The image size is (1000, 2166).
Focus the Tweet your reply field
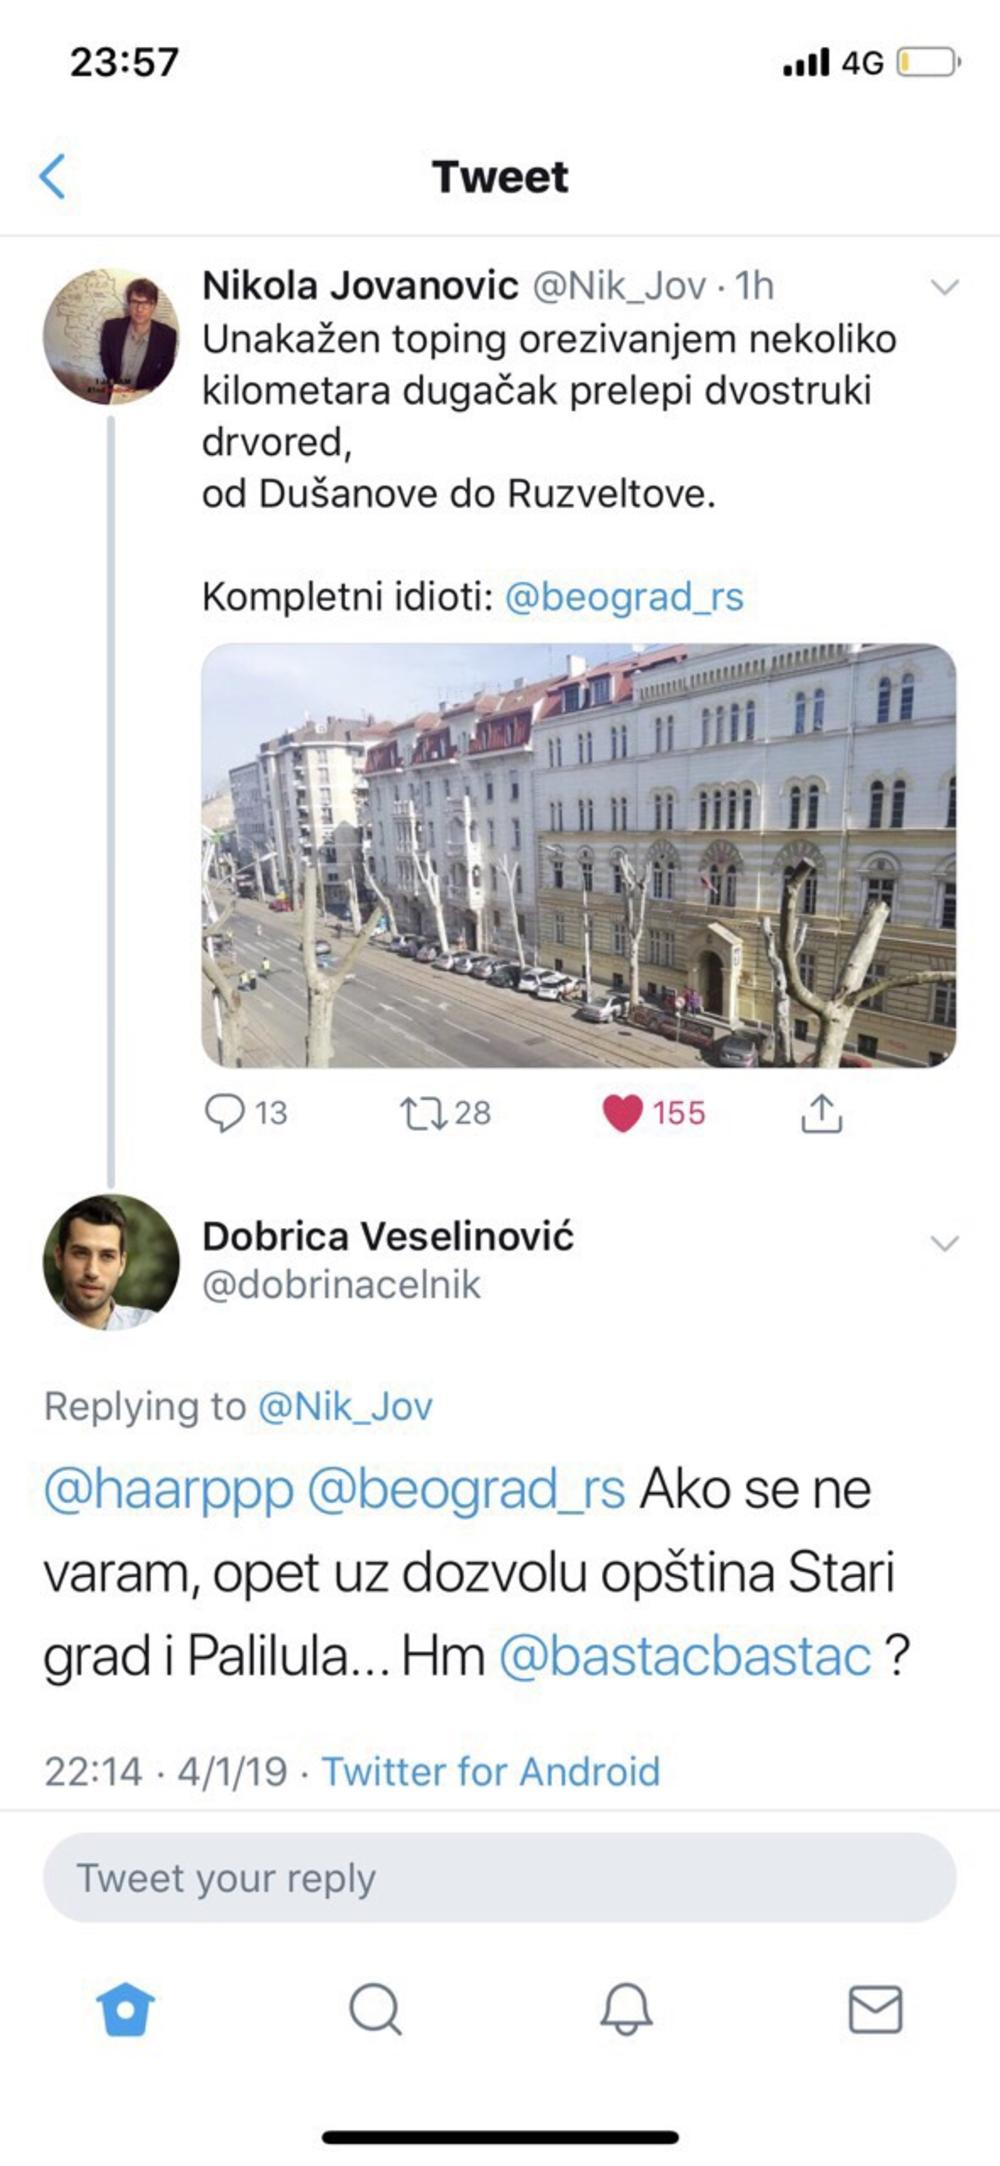500,1878
